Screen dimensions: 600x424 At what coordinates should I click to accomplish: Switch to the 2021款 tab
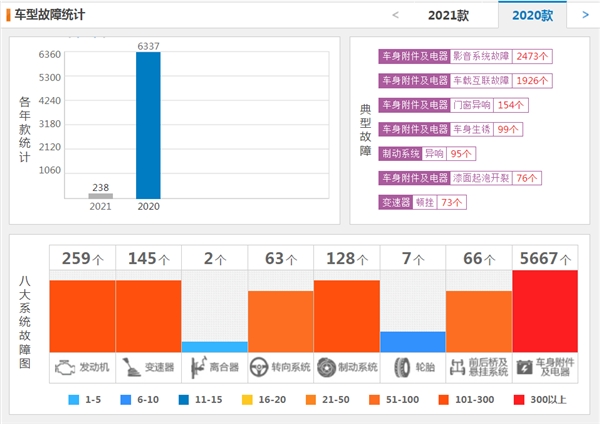[x=446, y=15]
